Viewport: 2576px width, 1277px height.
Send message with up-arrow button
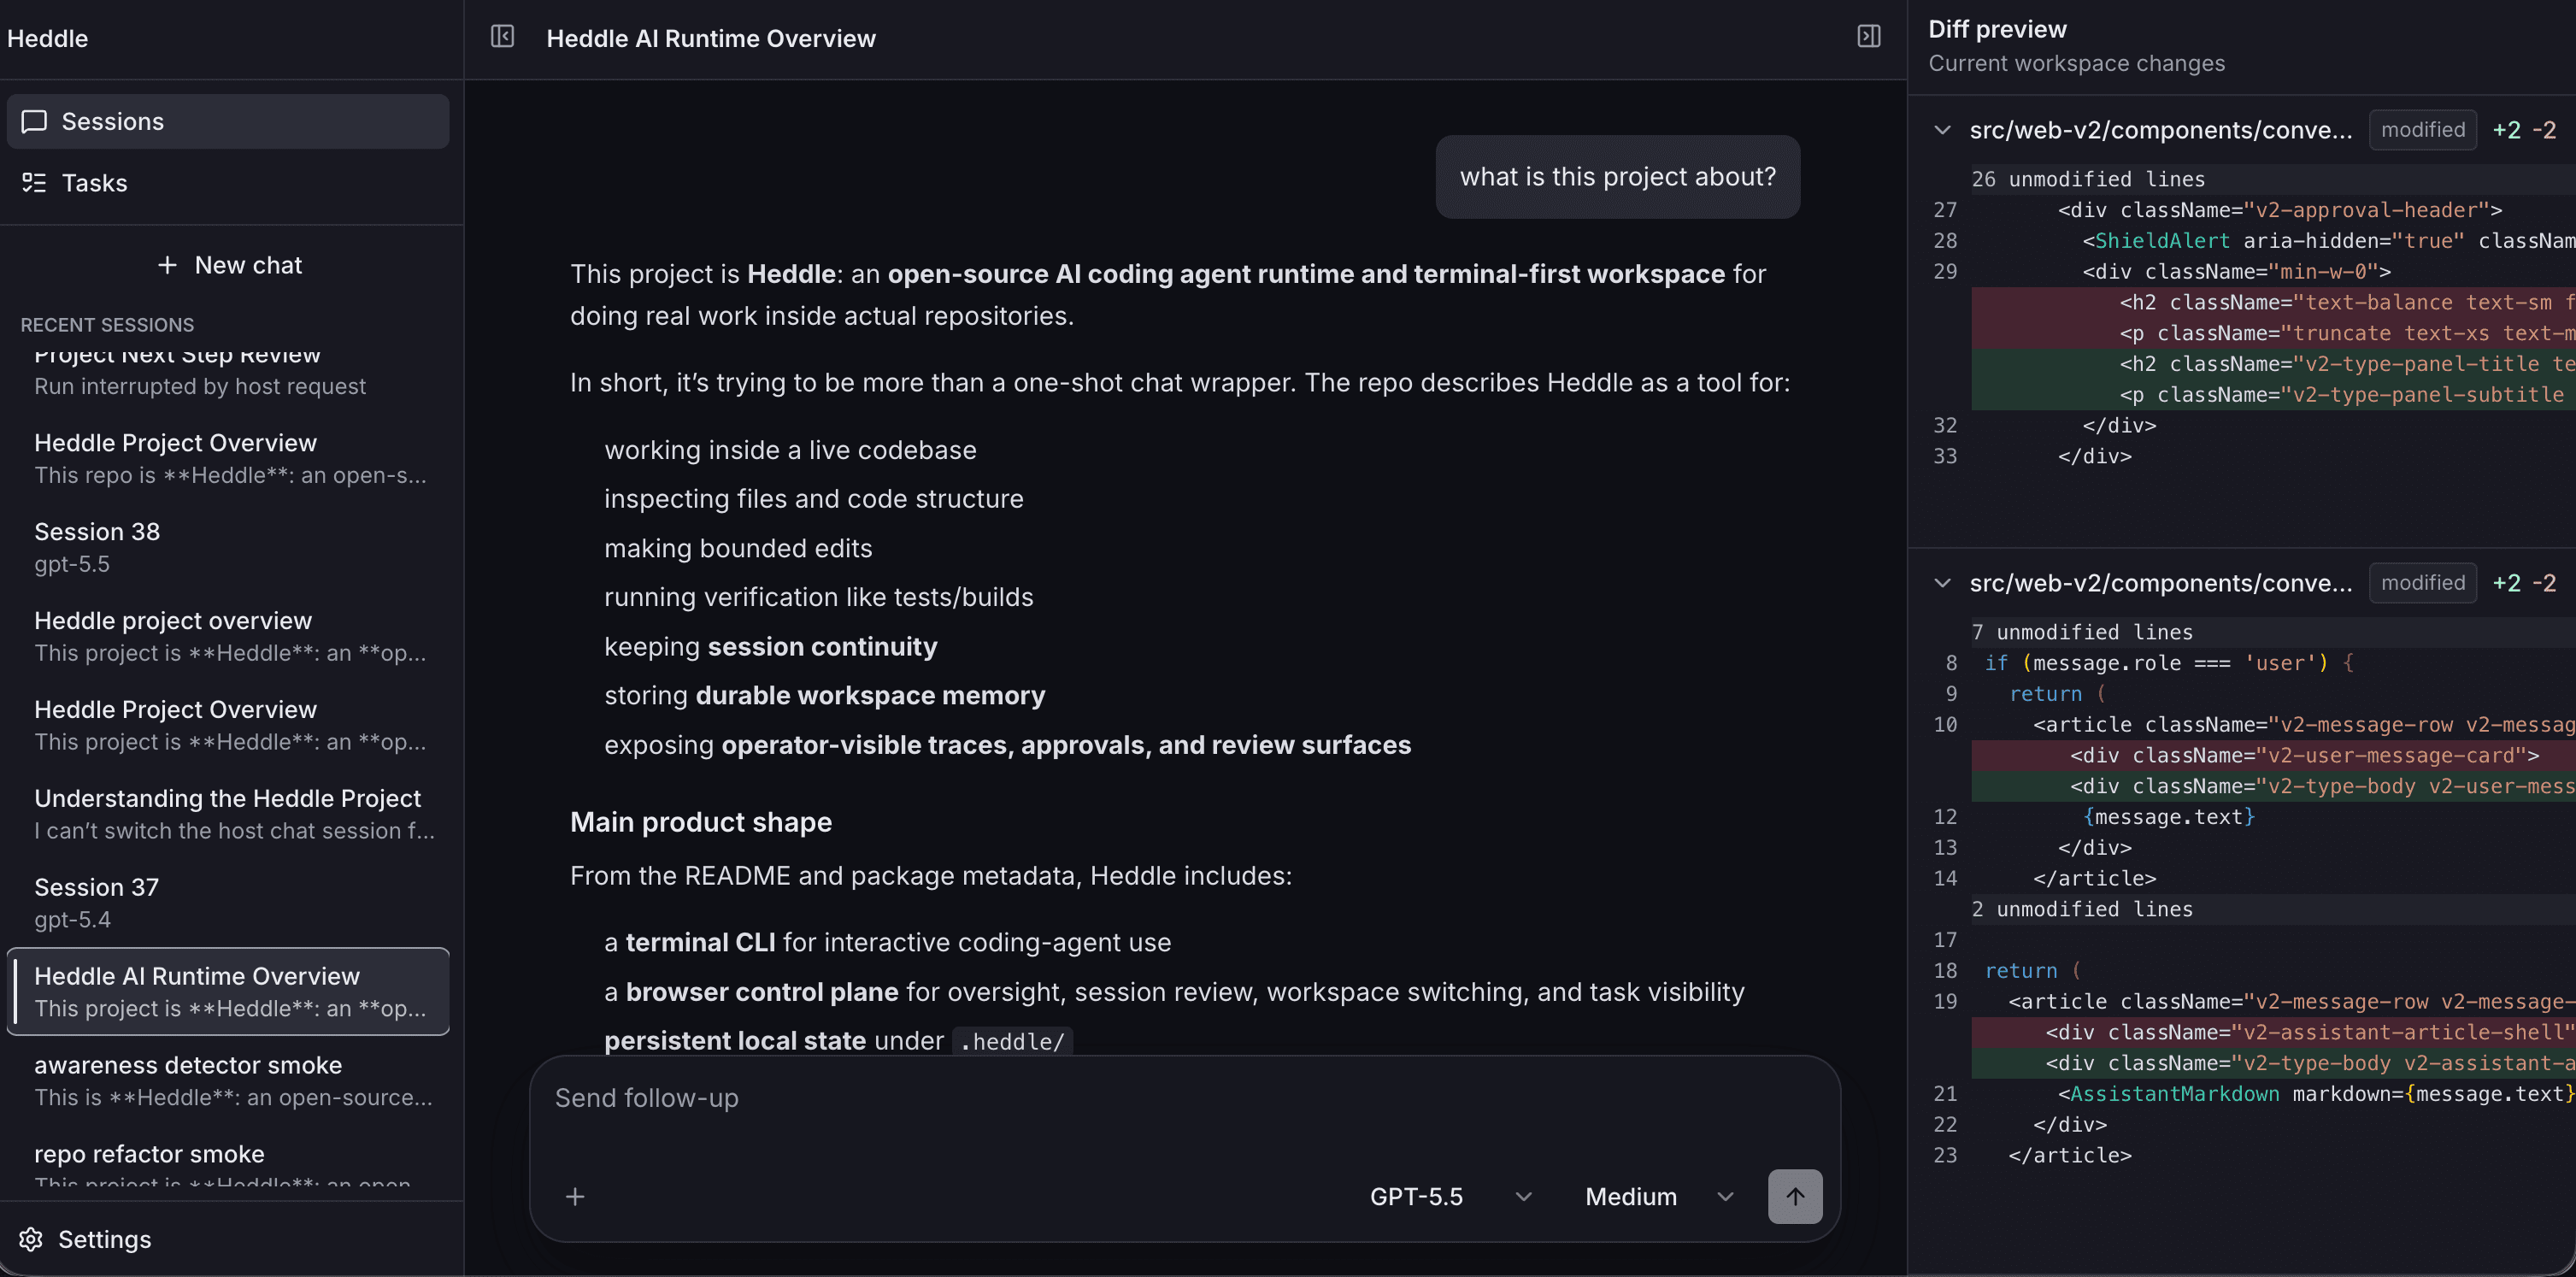[1795, 1196]
